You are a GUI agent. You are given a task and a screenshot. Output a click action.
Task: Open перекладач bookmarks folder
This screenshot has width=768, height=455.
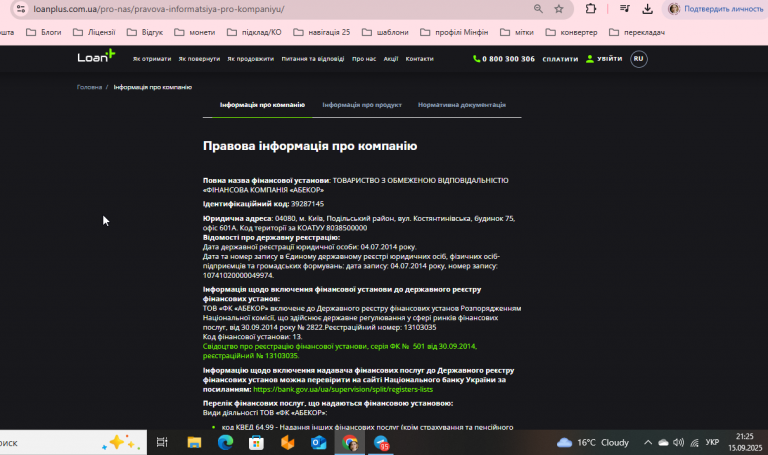click(x=637, y=32)
